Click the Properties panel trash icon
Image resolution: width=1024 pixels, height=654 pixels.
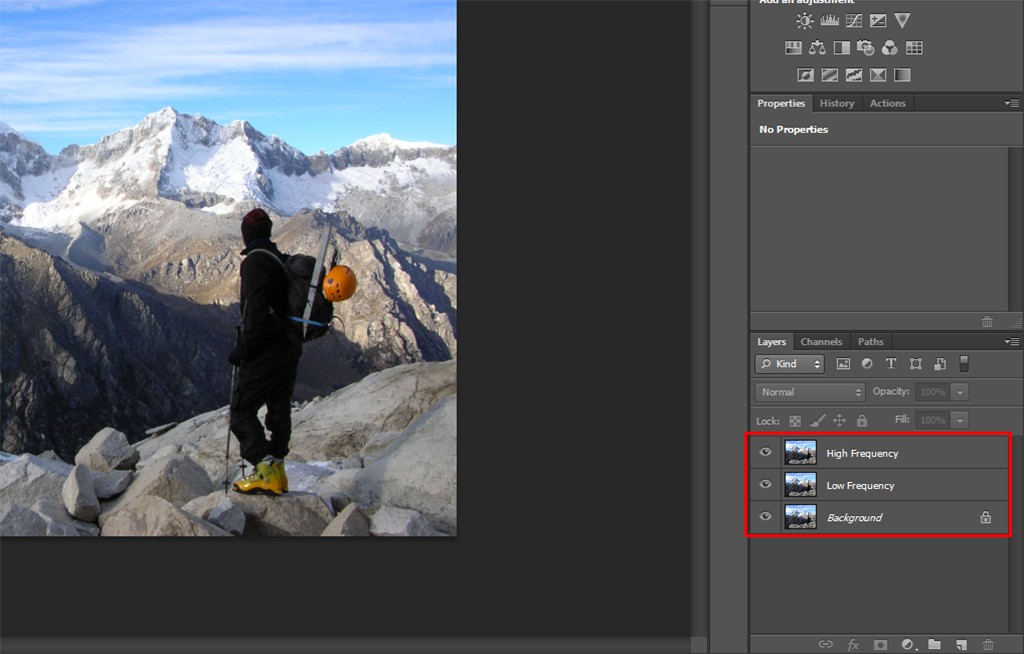click(x=987, y=321)
